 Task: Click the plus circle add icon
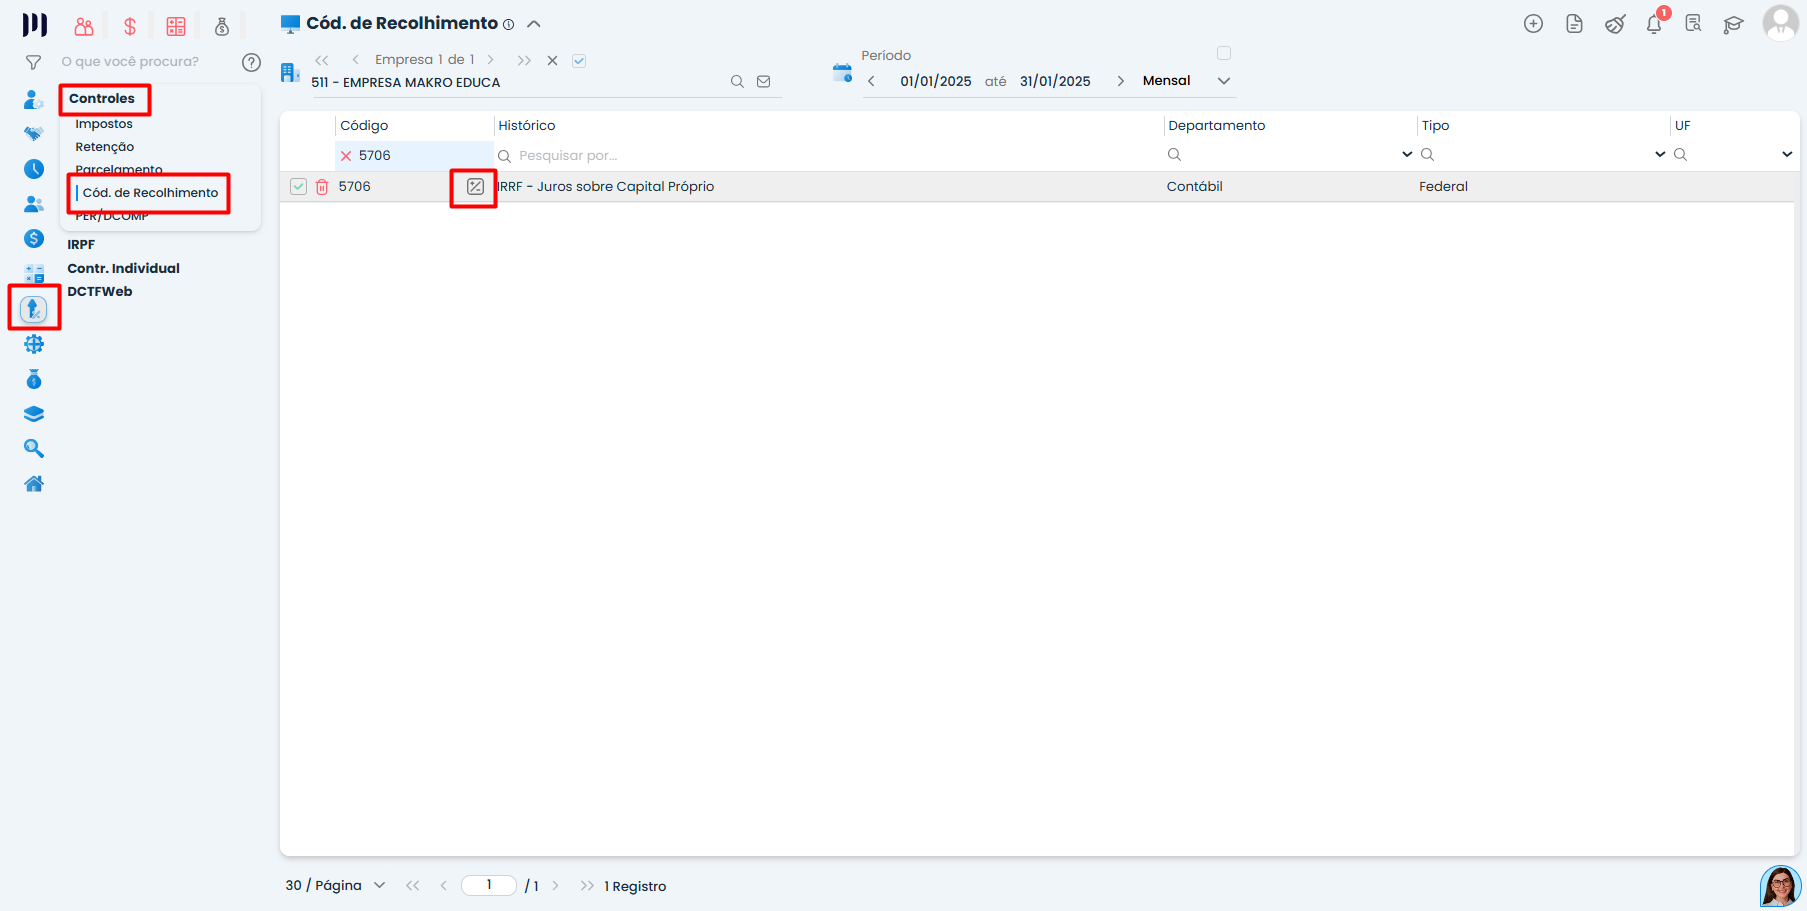tap(1533, 24)
